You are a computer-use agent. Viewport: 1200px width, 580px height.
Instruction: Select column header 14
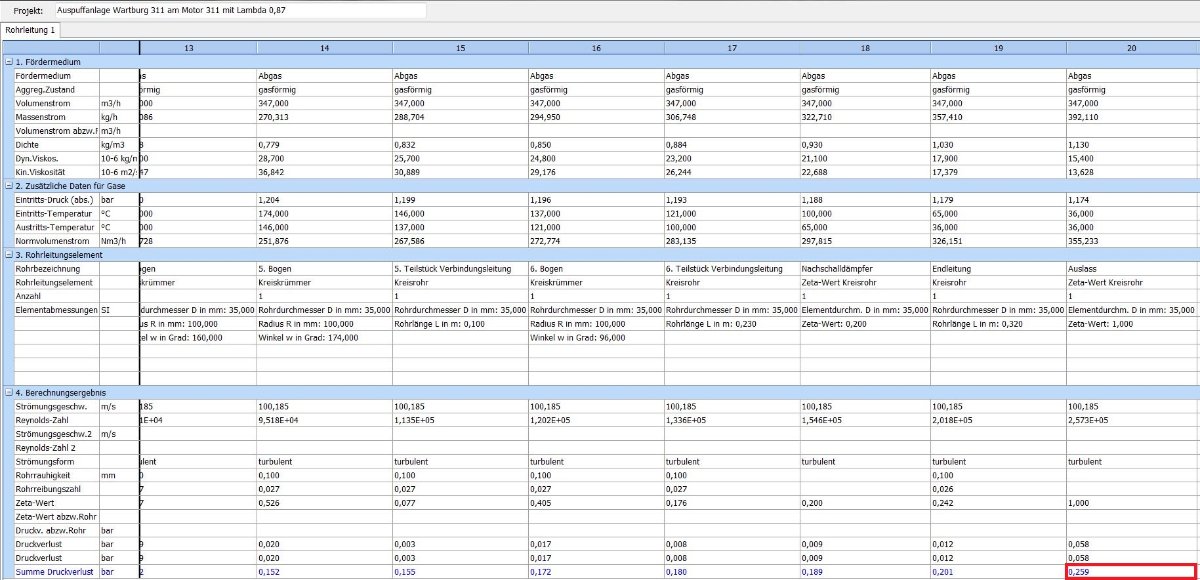coord(324,48)
